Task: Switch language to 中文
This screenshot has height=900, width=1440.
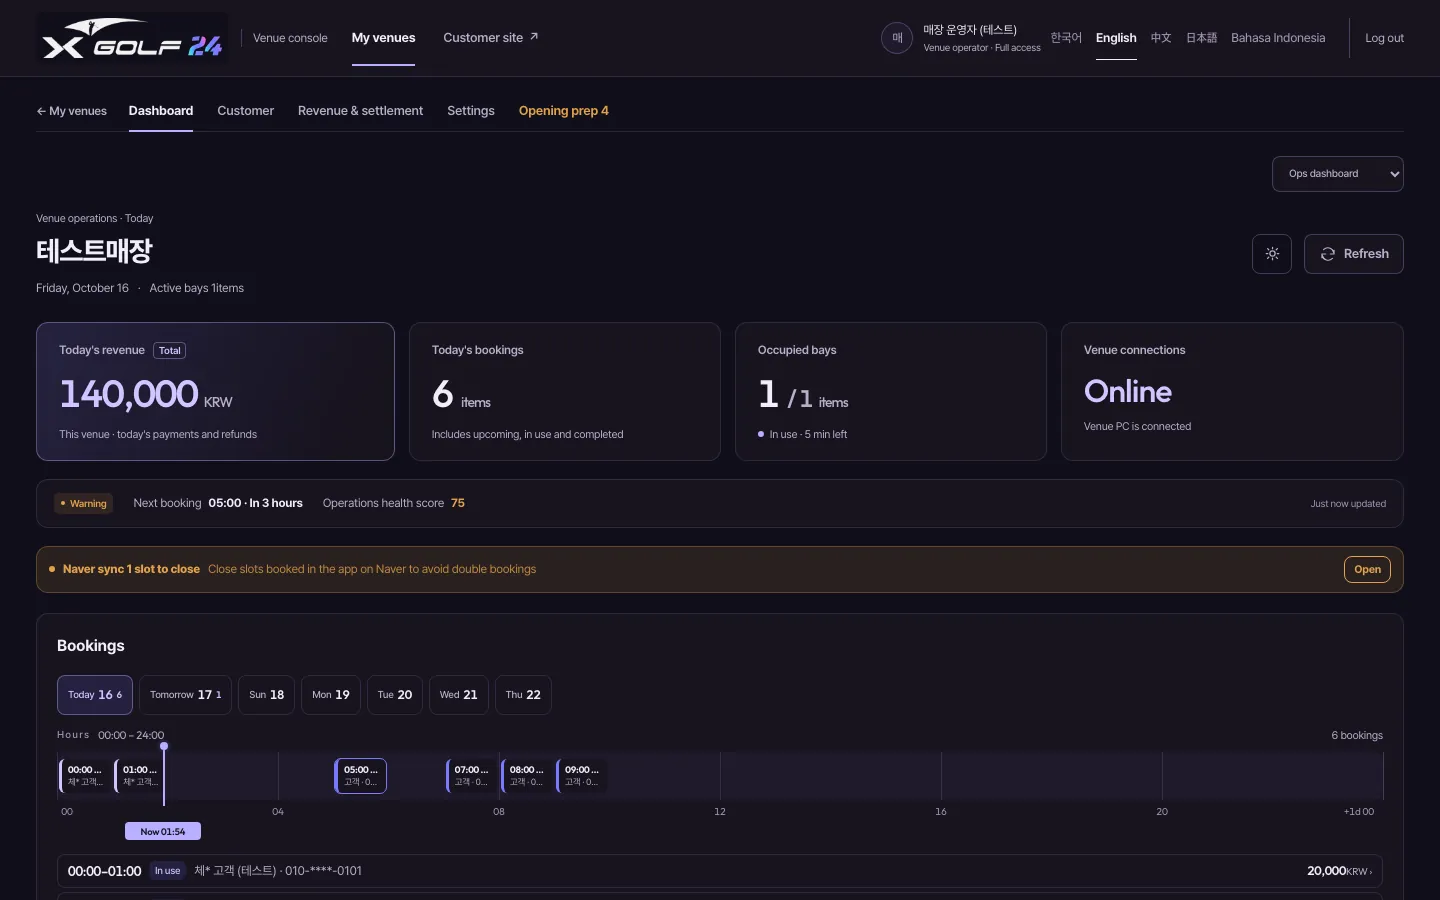Action: [1161, 38]
